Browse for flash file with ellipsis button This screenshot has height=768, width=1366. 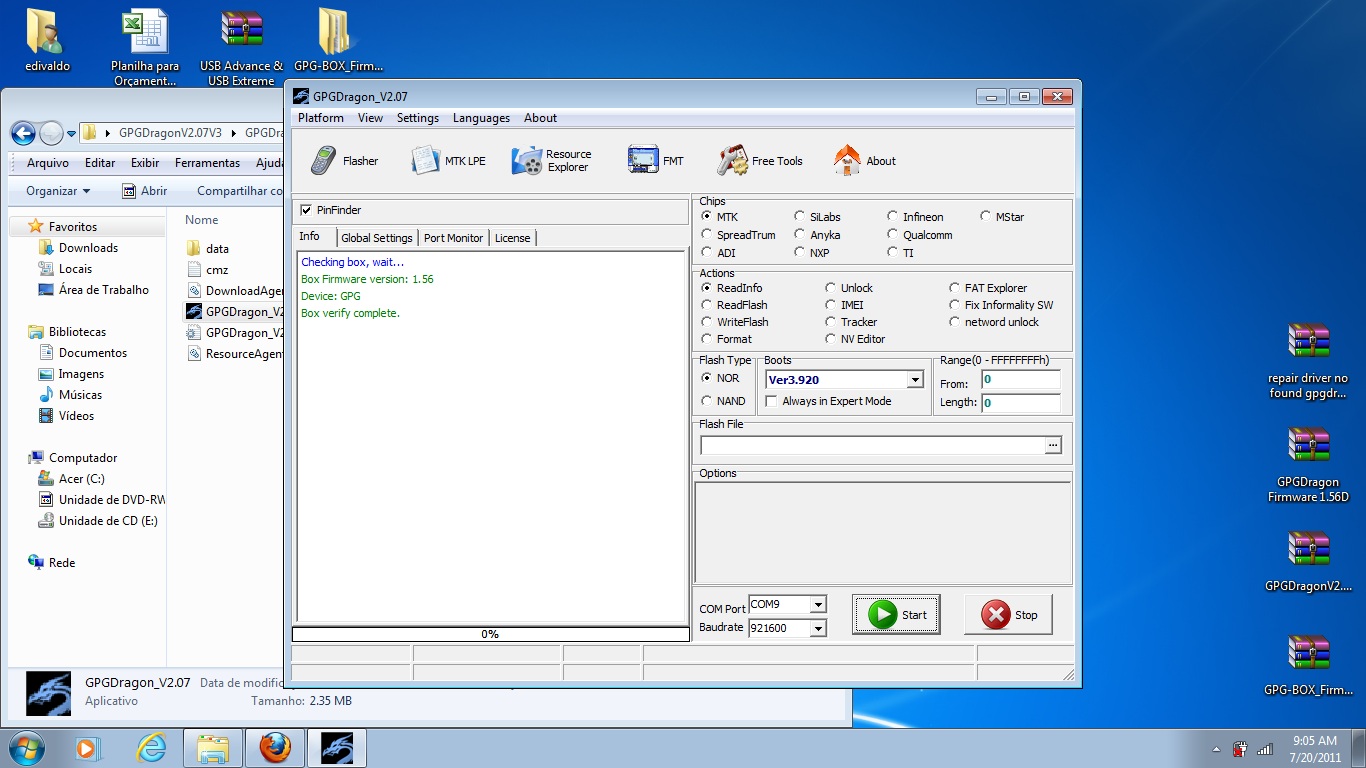point(1053,446)
